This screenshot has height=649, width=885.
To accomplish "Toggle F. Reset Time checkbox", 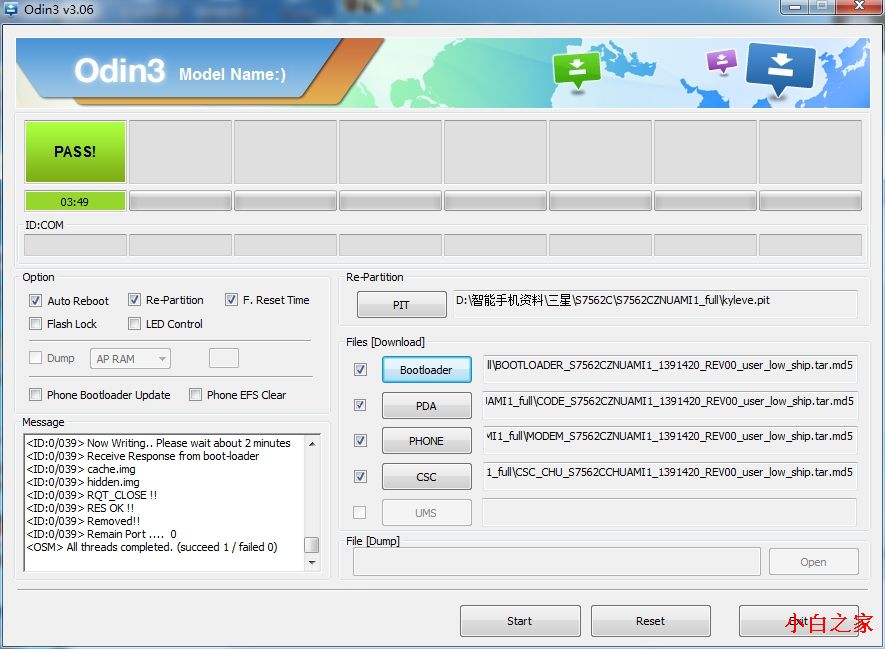I will [x=231, y=300].
